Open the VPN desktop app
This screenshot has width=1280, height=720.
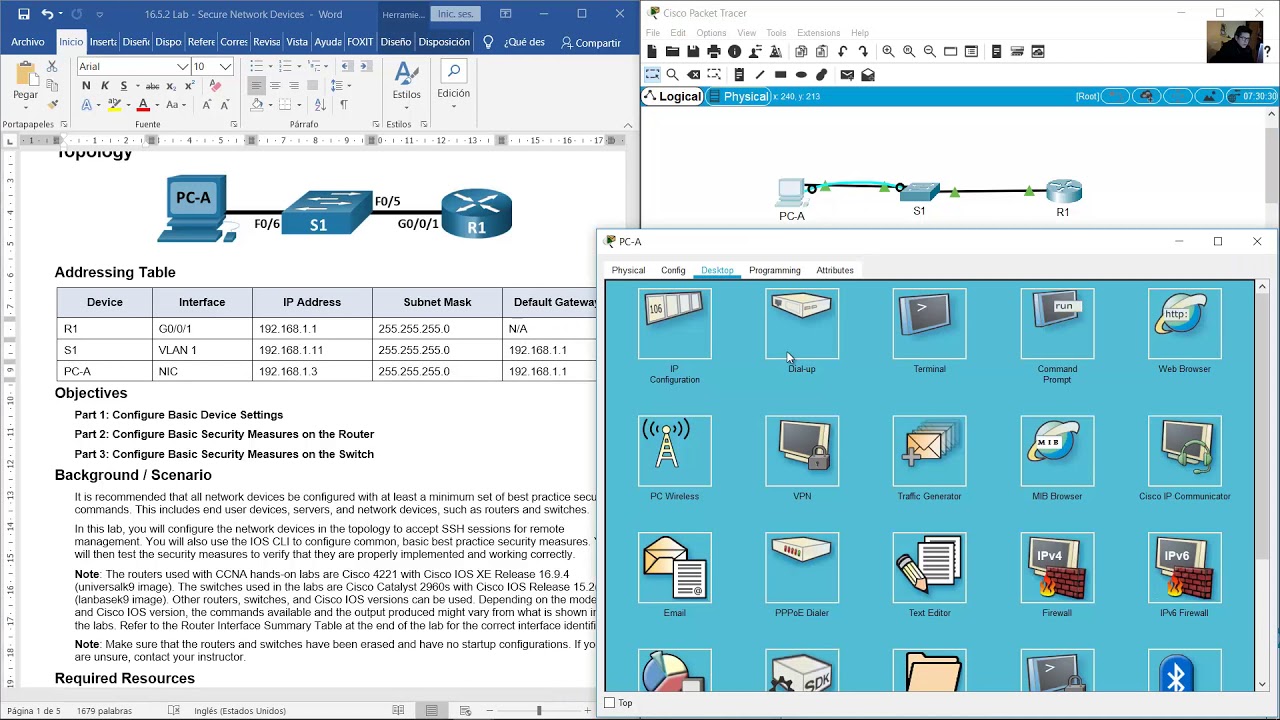(x=802, y=451)
